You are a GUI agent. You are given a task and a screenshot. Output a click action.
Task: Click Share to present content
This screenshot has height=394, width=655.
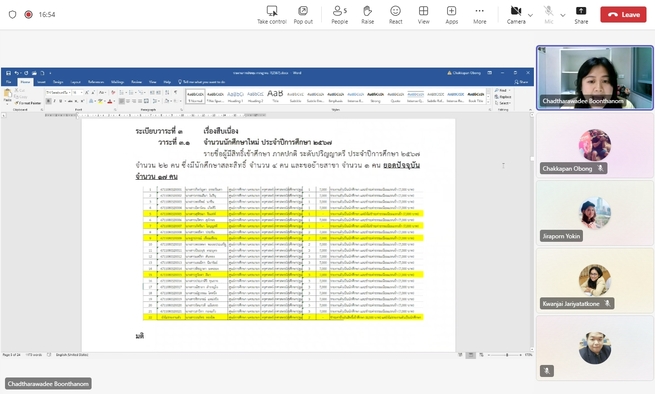[581, 15]
